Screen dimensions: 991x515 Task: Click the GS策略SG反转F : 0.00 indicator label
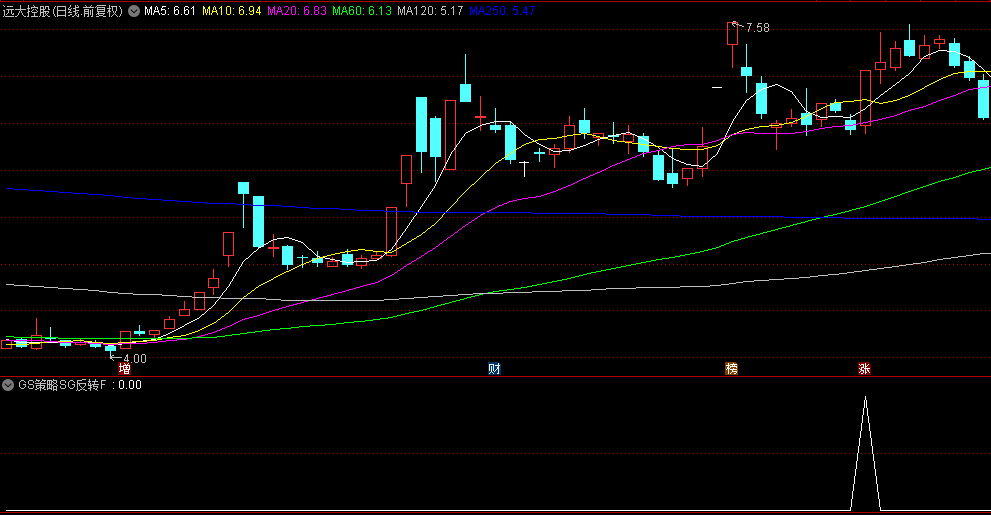coord(80,385)
